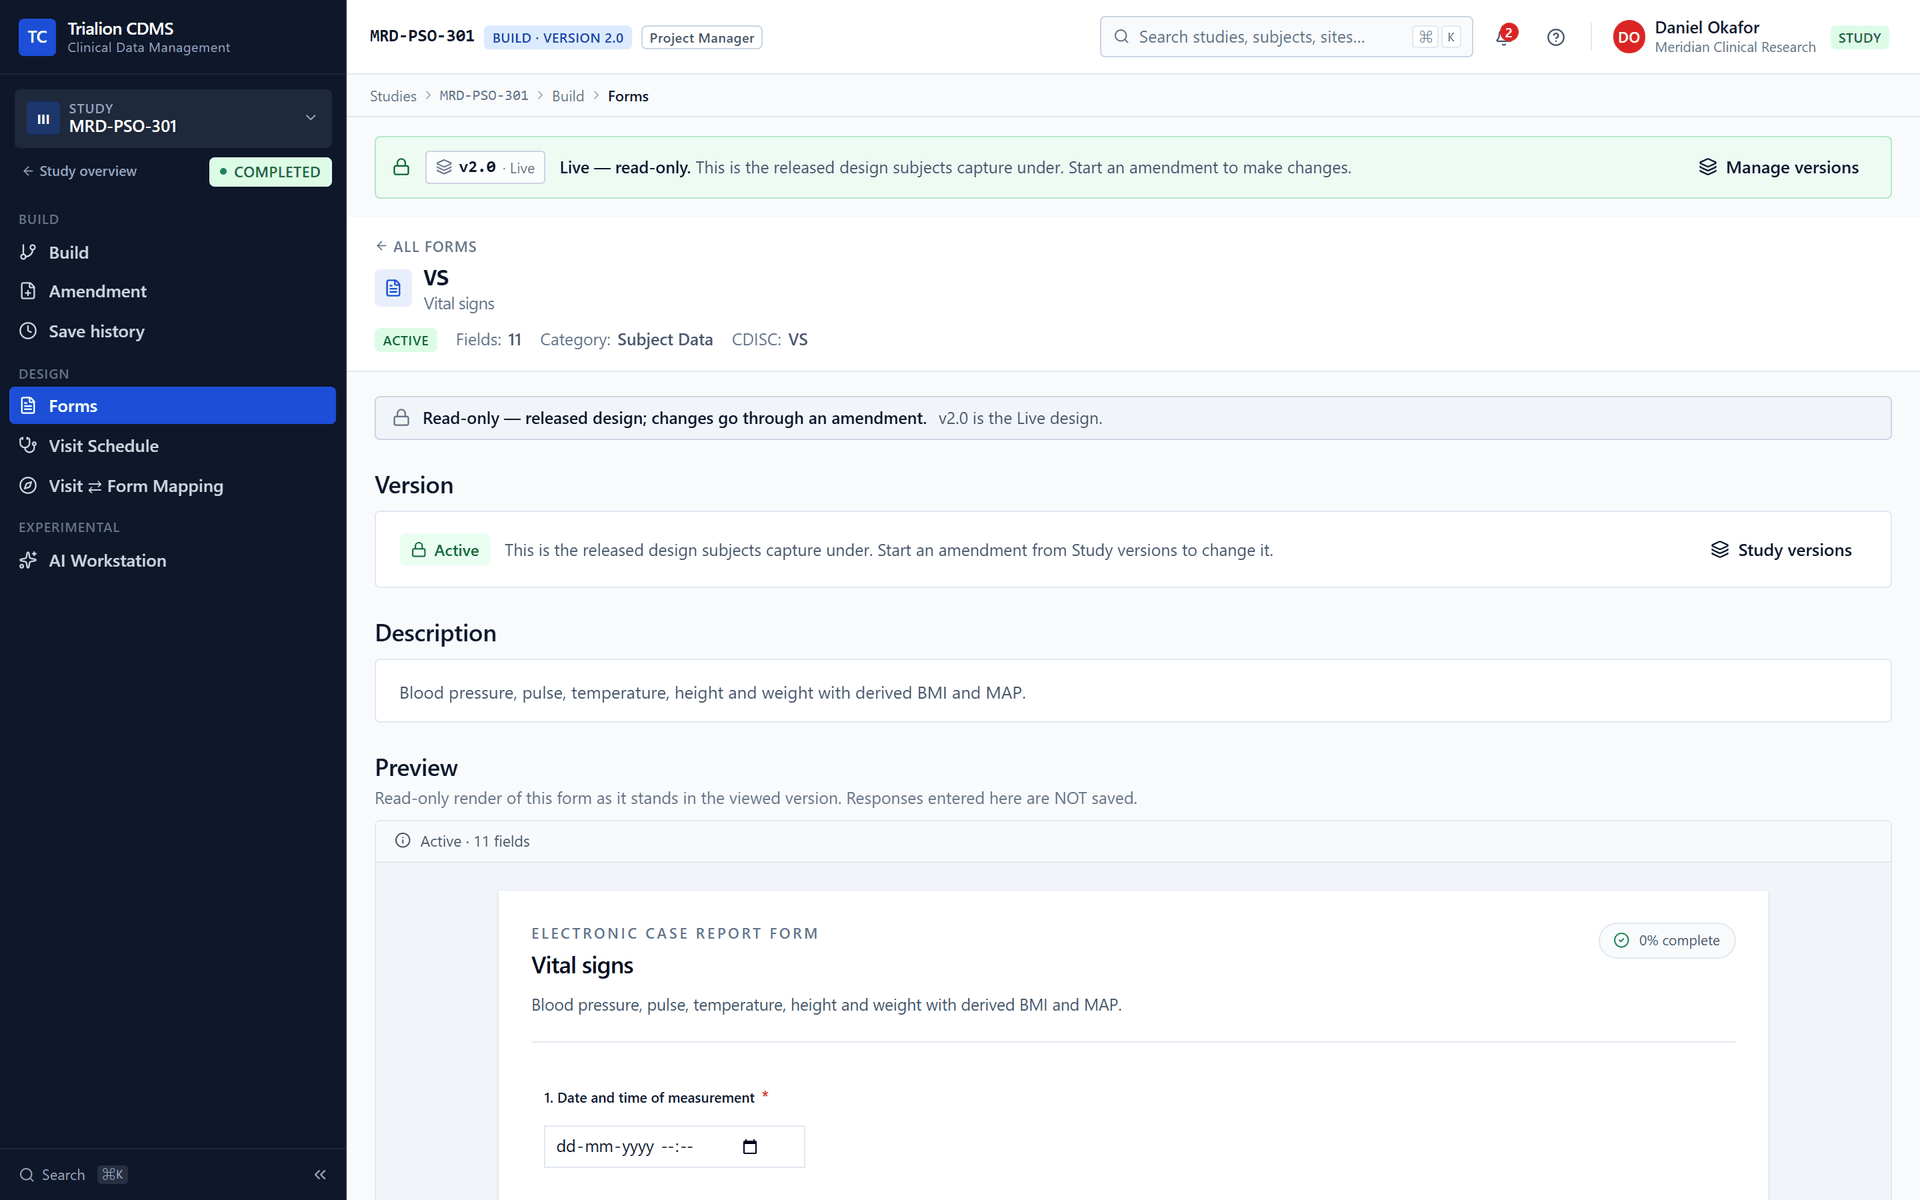Click the date and time of measurement input
1920x1200 pixels.
[674, 1147]
